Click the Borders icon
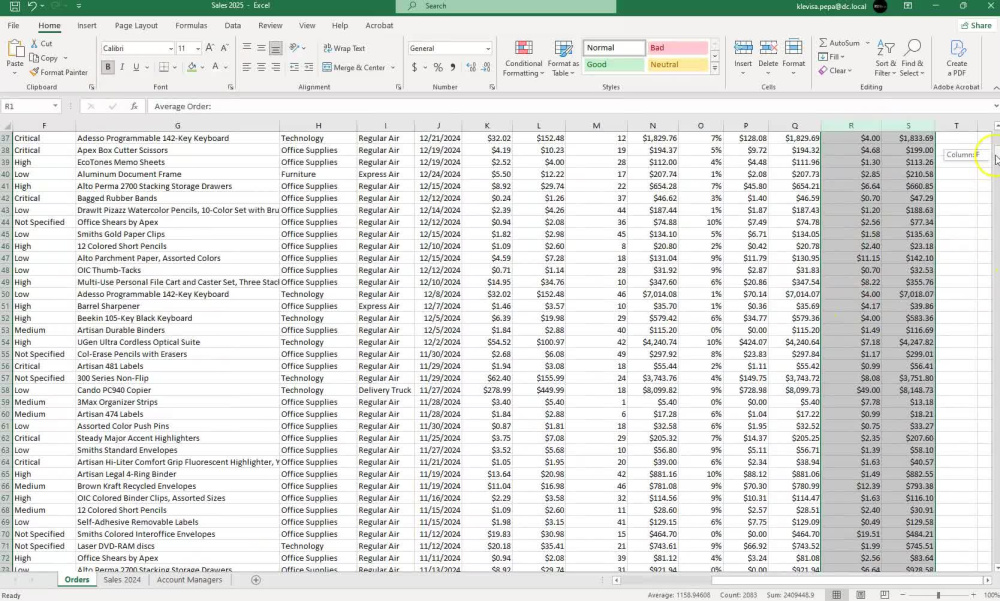 (x=164, y=67)
